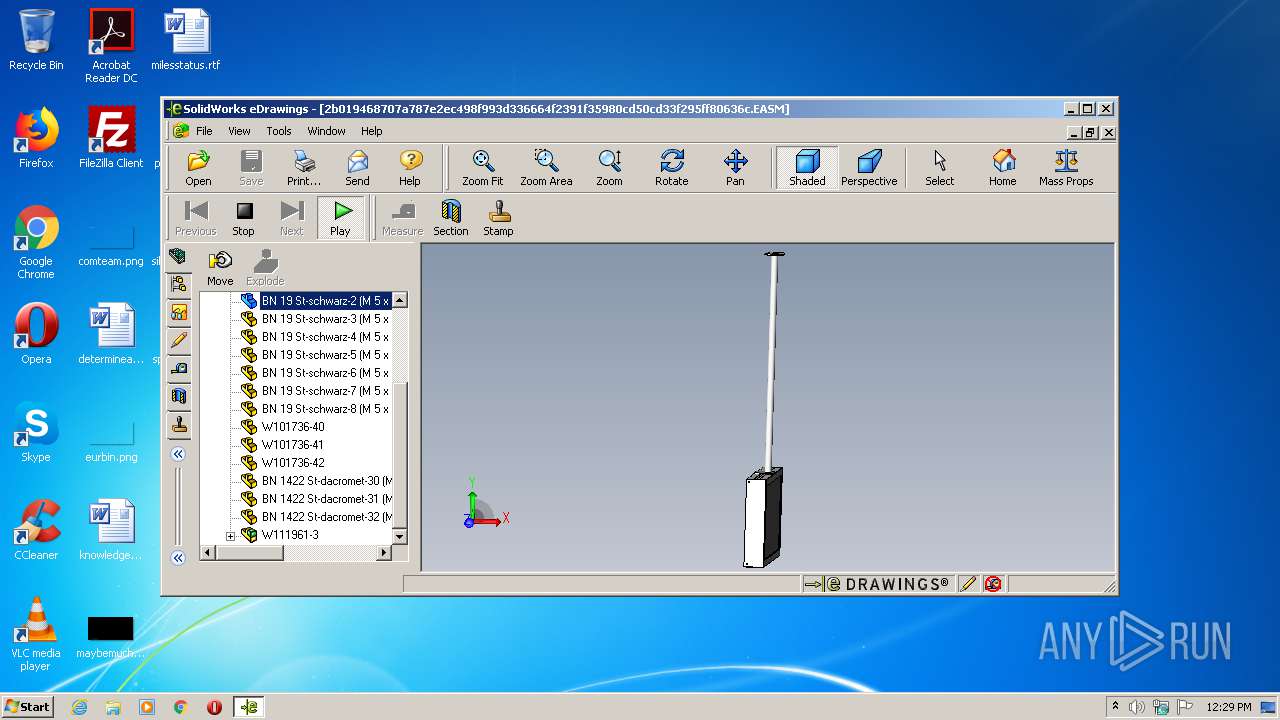1280x720 pixels.
Task: Select BN 19 St-schwarz-8 component
Action: 325,409
